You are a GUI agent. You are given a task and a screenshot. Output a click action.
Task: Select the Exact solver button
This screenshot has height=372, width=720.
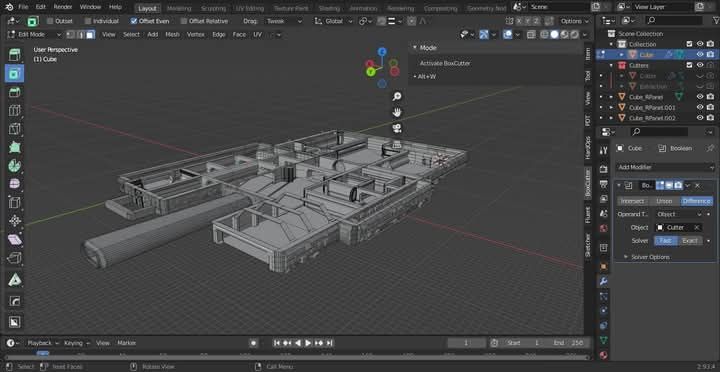pyautogui.click(x=690, y=241)
